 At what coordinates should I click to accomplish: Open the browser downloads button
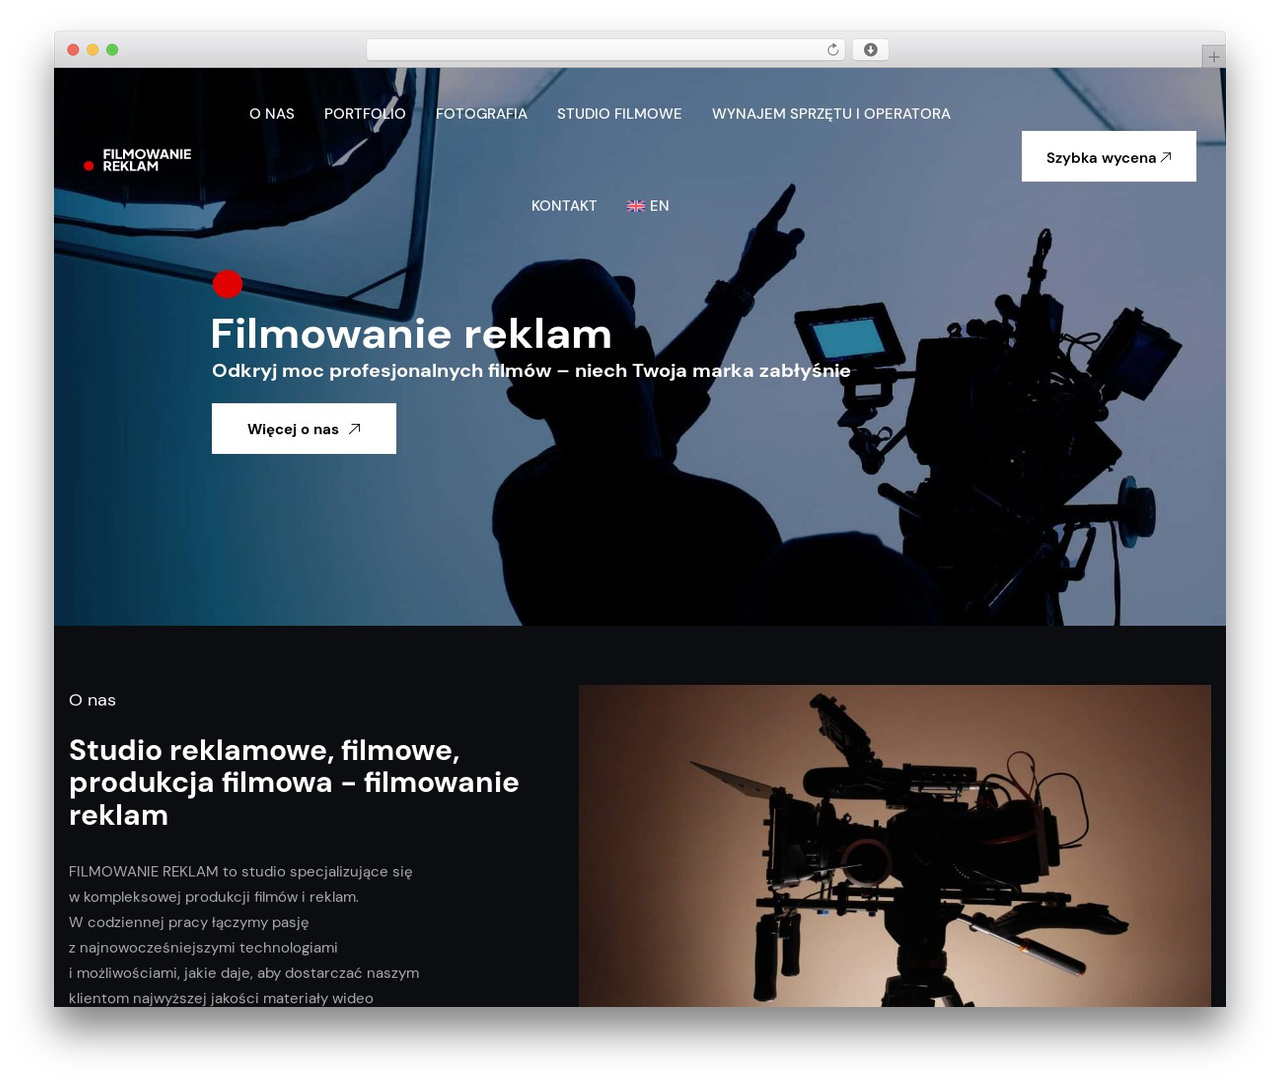click(871, 50)
